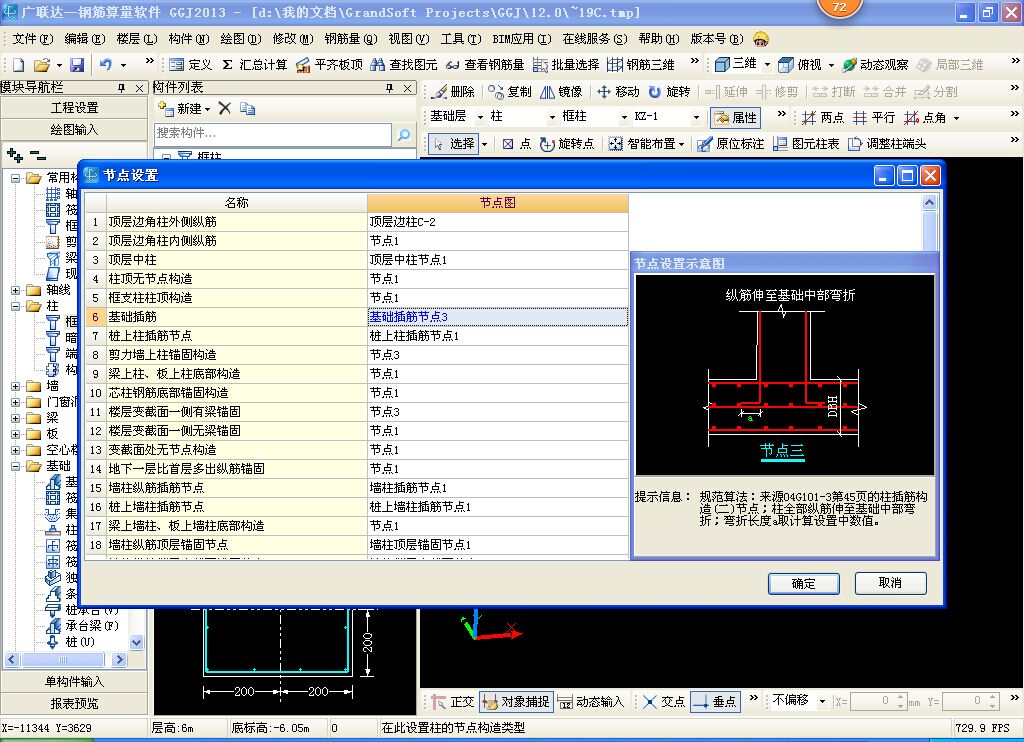Click search magnifier in component list

coord(404,135)
